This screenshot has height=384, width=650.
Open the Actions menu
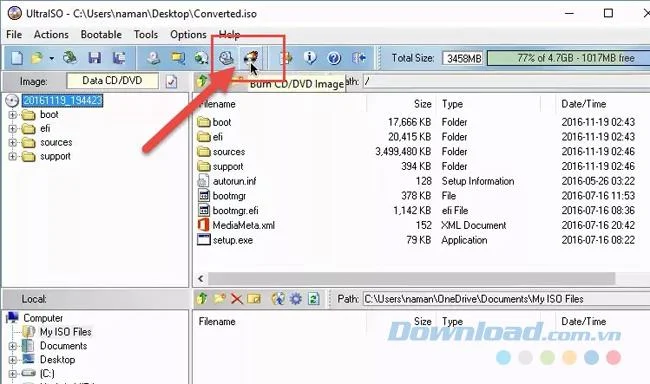click(51, 34)
